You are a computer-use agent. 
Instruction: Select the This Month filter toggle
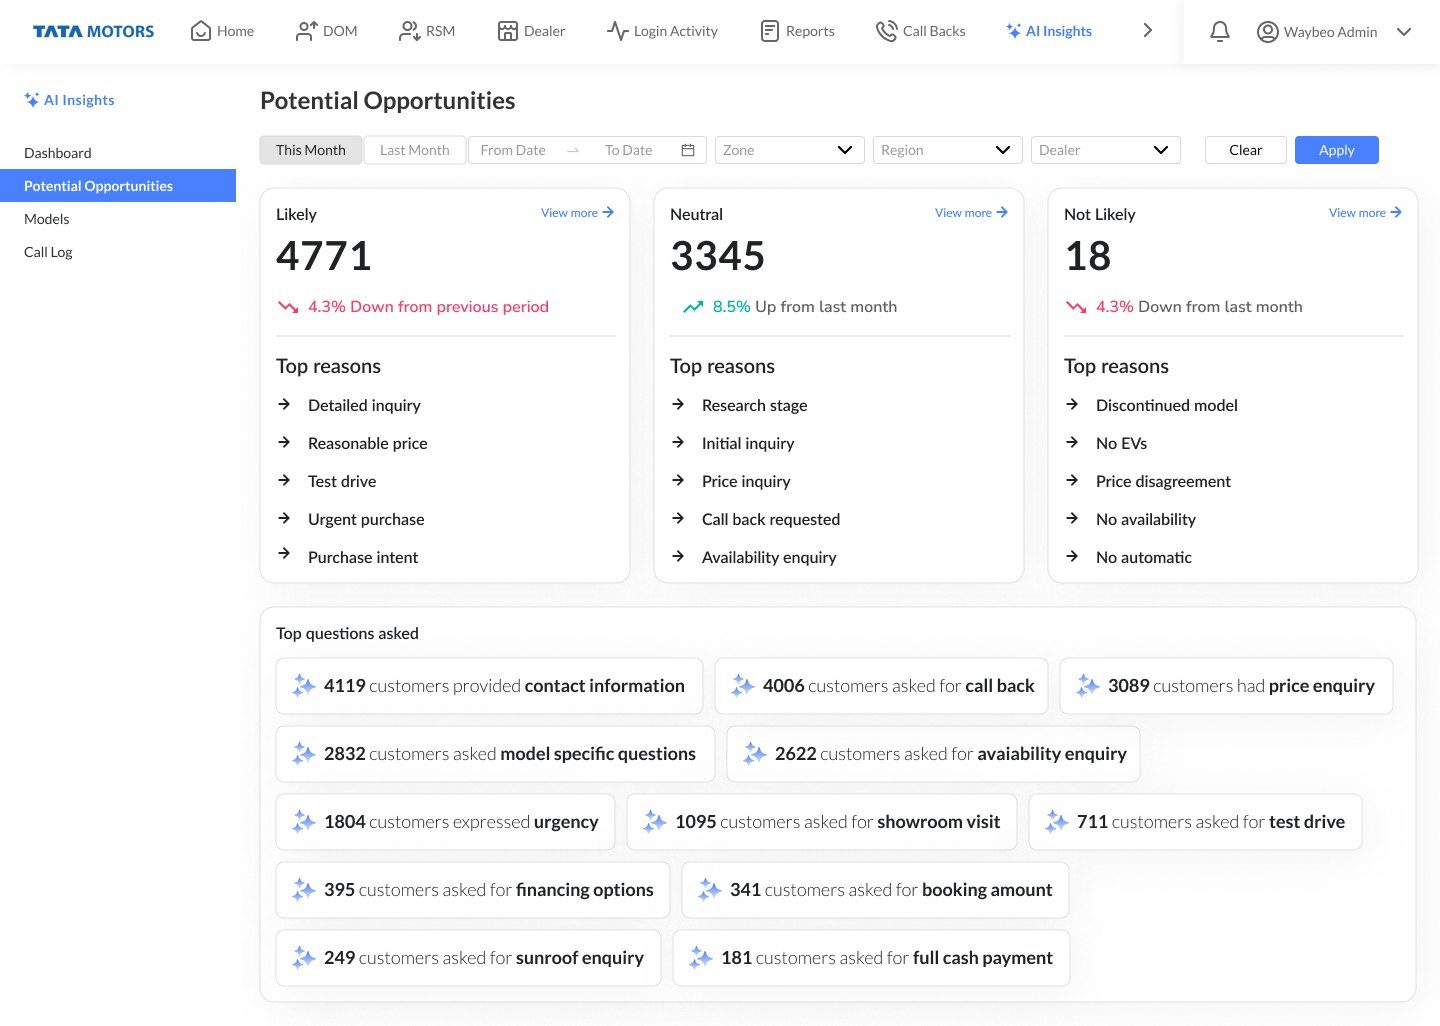tap(311, 150)
